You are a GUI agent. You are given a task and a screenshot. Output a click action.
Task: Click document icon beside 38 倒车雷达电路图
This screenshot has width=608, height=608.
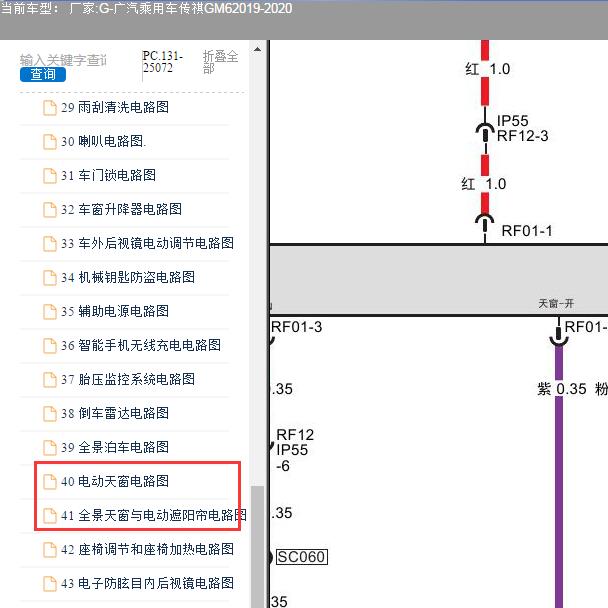click(50, 414)
